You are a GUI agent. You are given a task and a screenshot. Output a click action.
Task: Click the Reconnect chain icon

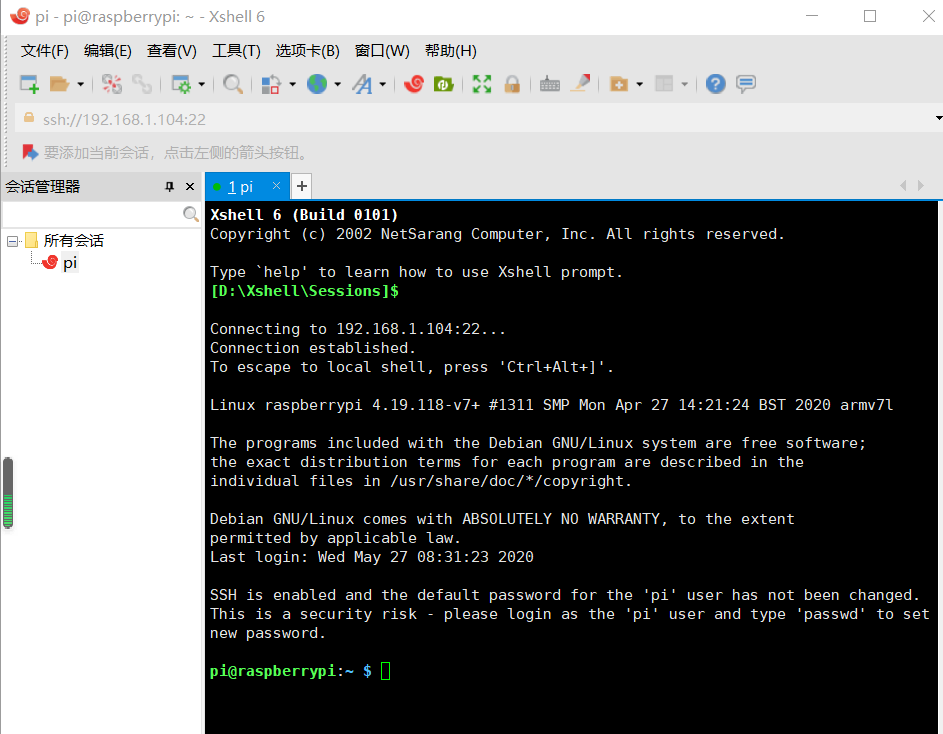coord(142,84)
